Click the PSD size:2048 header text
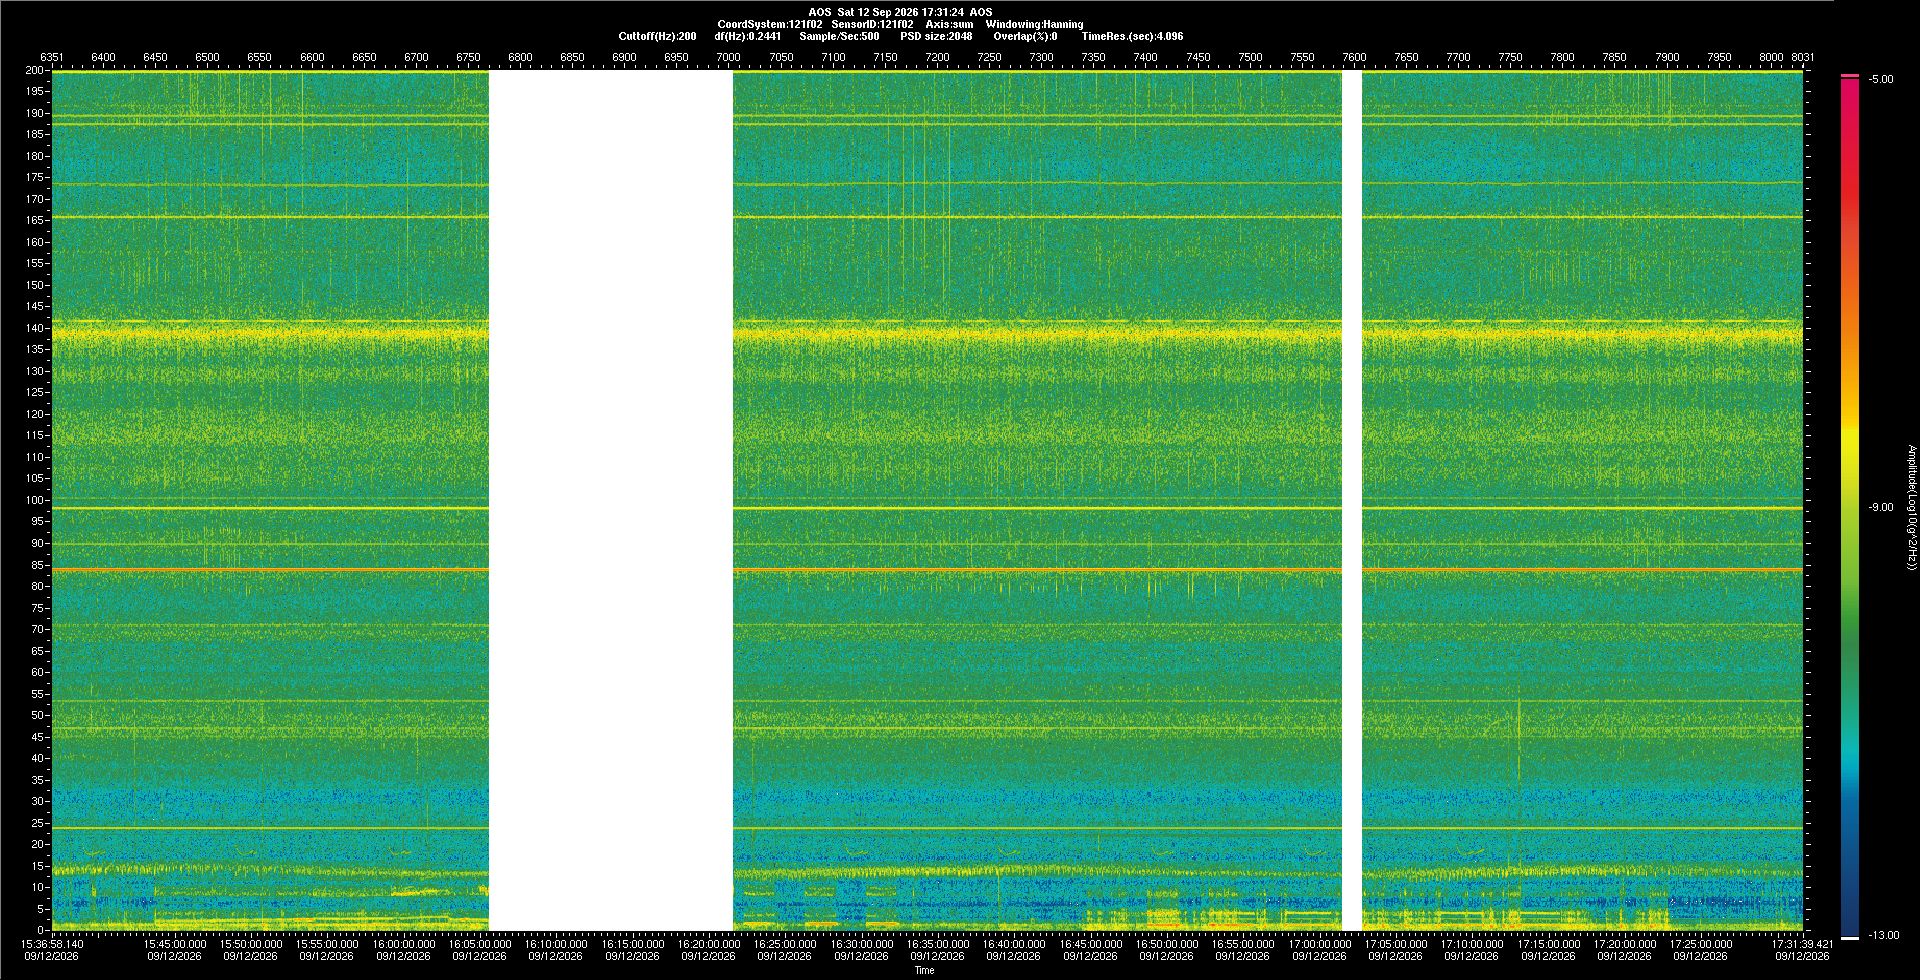This screenshot has width=1920, height=980. tap(936, 36)
